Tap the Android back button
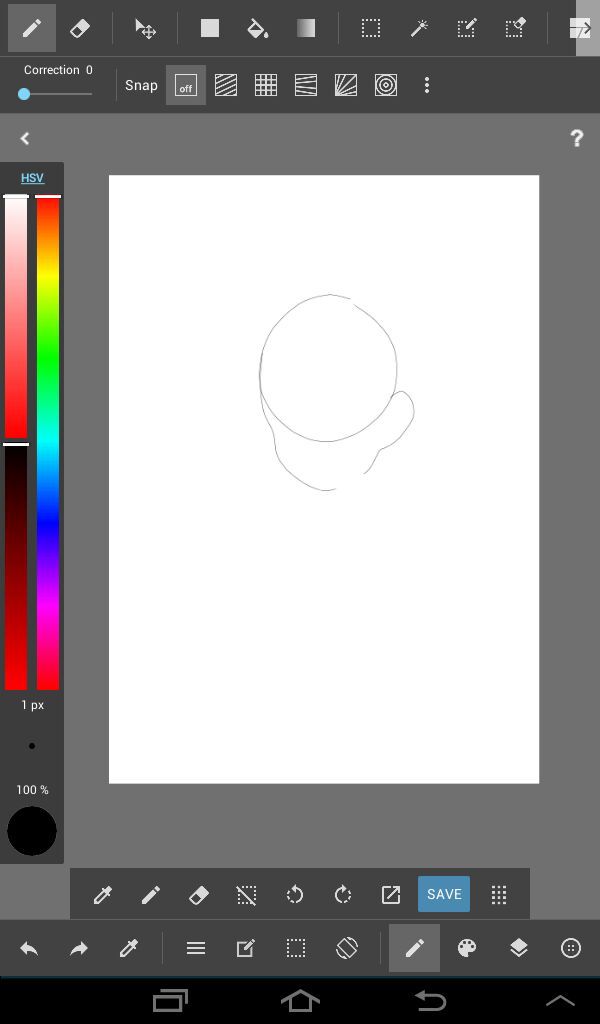This screenshot has height=1024, width=600. (x=430, y=1000)
